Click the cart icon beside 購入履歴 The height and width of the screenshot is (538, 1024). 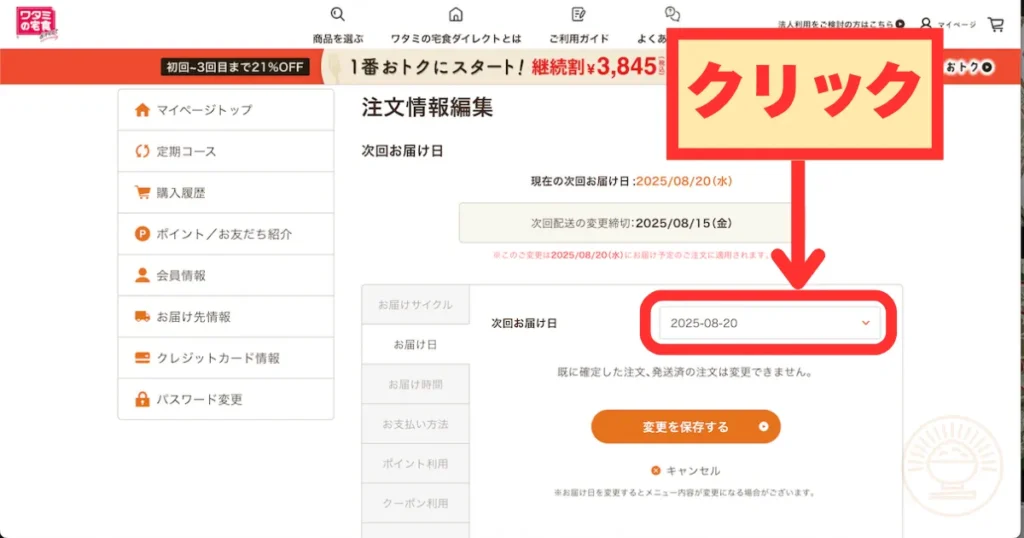[142, 192]
